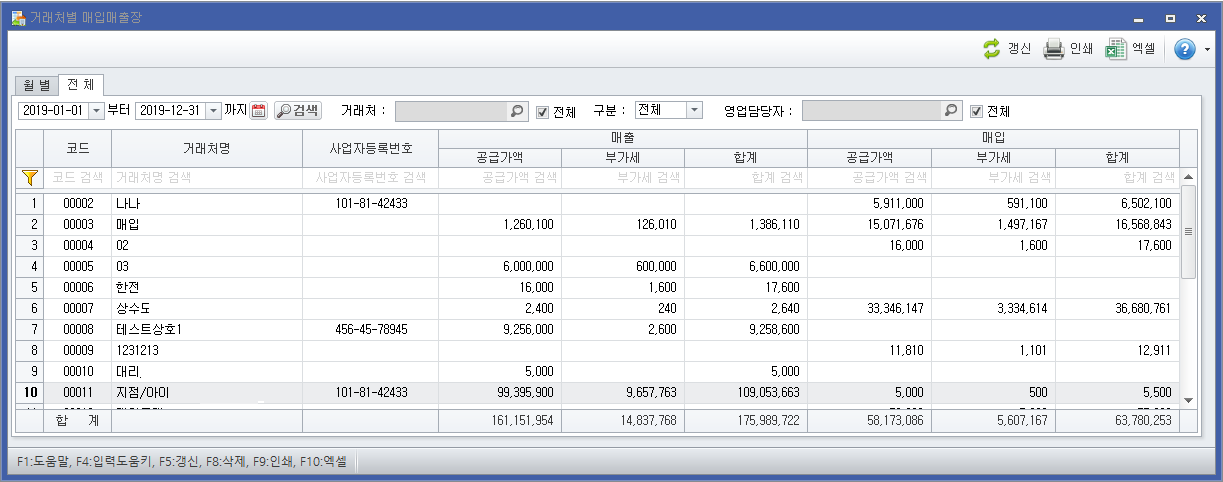Click the 3,334,614 purchase VAT cell
The height and width of the screenshot is (482, 1223).
(x=993, y=308)
